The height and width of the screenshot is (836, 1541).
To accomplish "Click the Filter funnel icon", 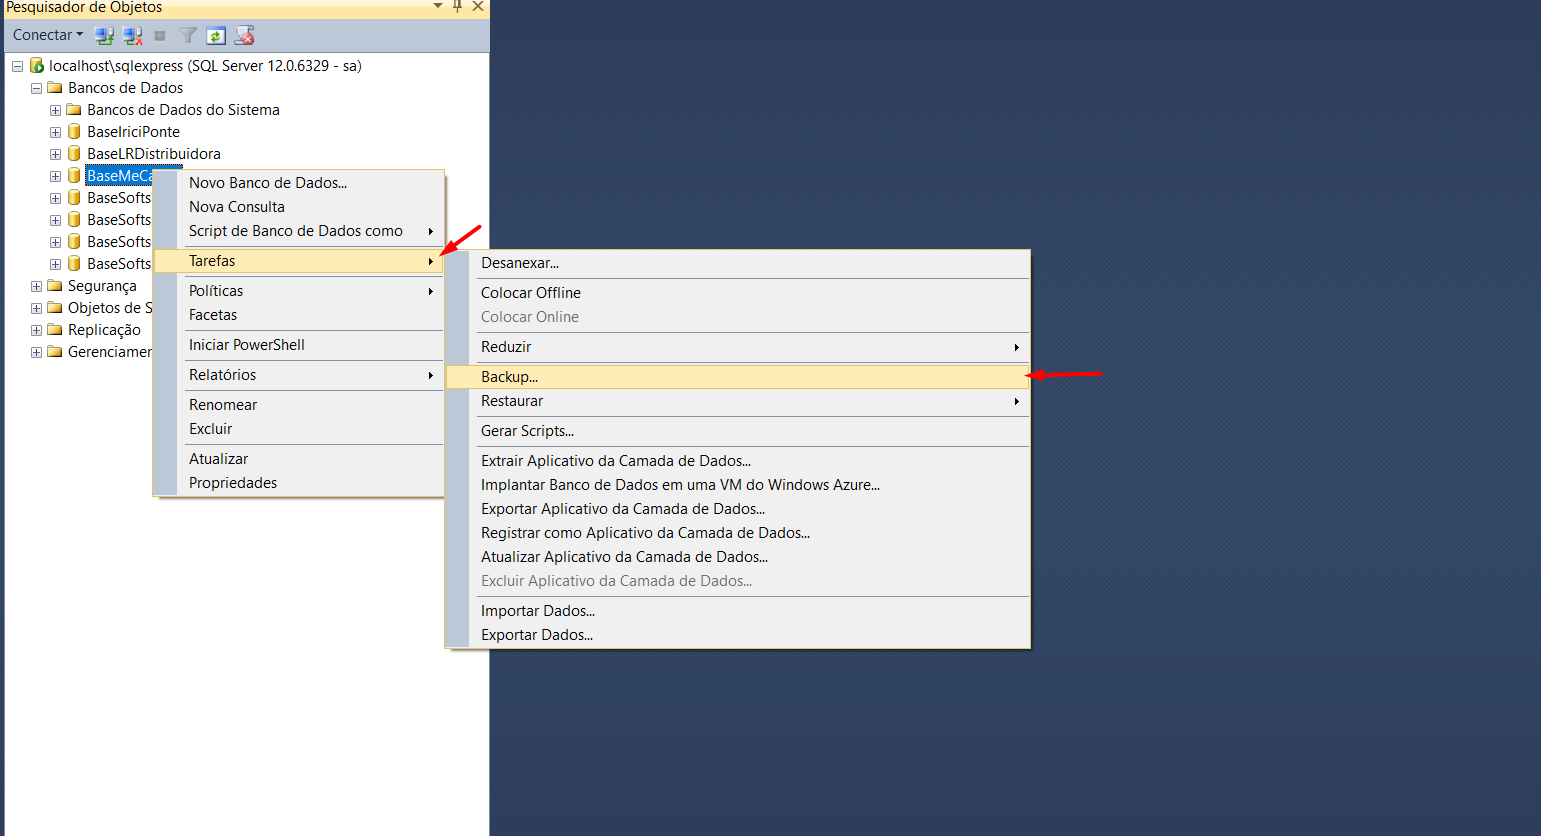I will coord(187,36).
